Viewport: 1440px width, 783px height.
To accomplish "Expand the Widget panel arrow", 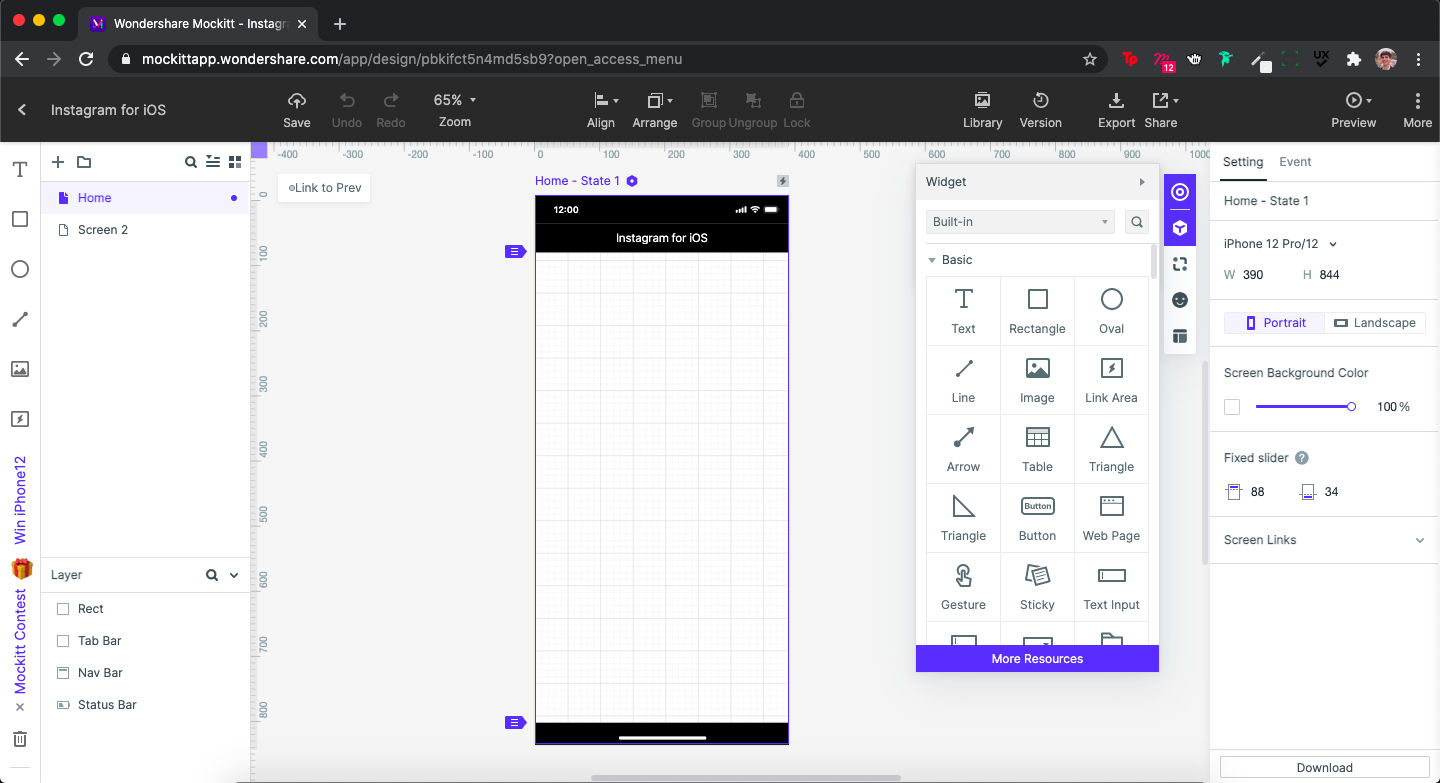I will coord(1142,182).
